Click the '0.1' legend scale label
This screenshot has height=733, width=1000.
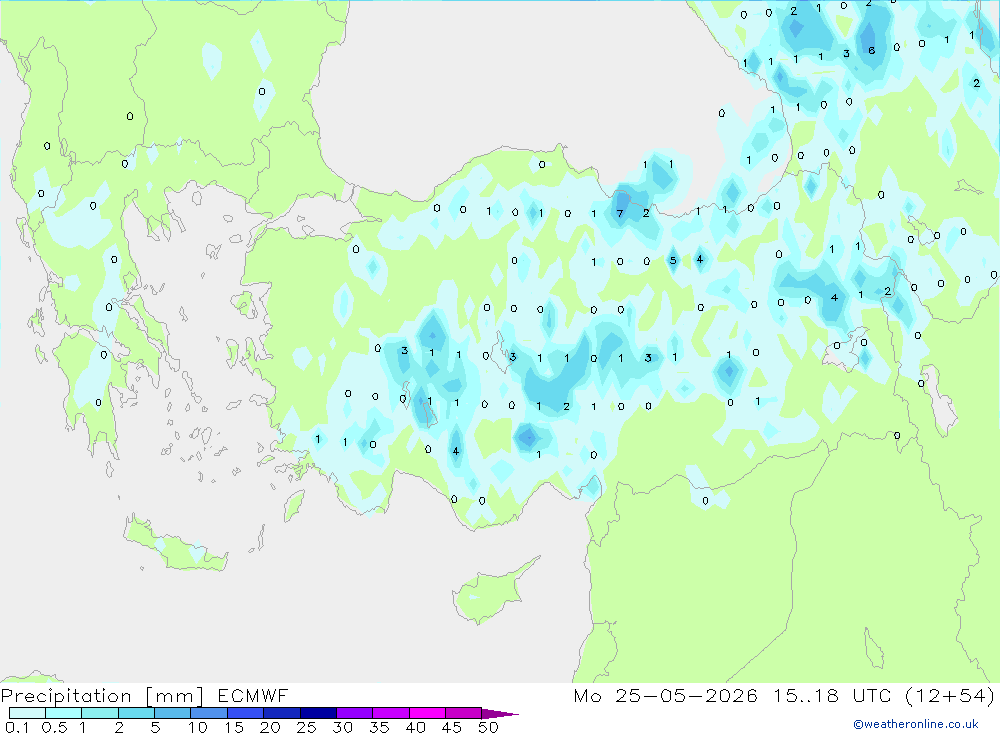[17, 727]
